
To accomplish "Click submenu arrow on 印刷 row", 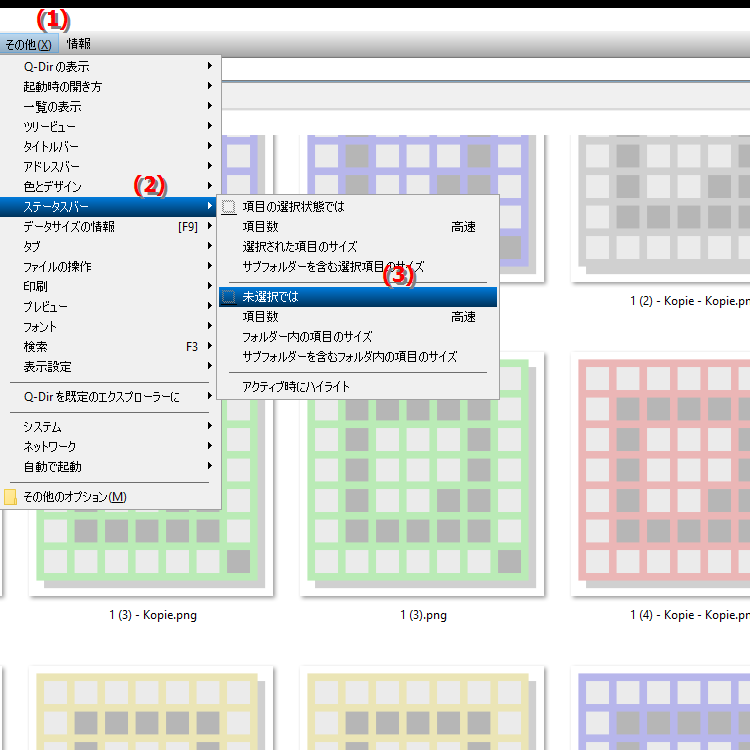I will click(210, 286).
